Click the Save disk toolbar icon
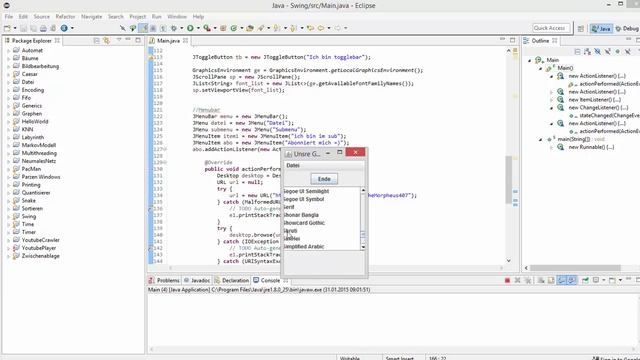The width and height of the screenshot is (640, 360). (x=24, y=28)
